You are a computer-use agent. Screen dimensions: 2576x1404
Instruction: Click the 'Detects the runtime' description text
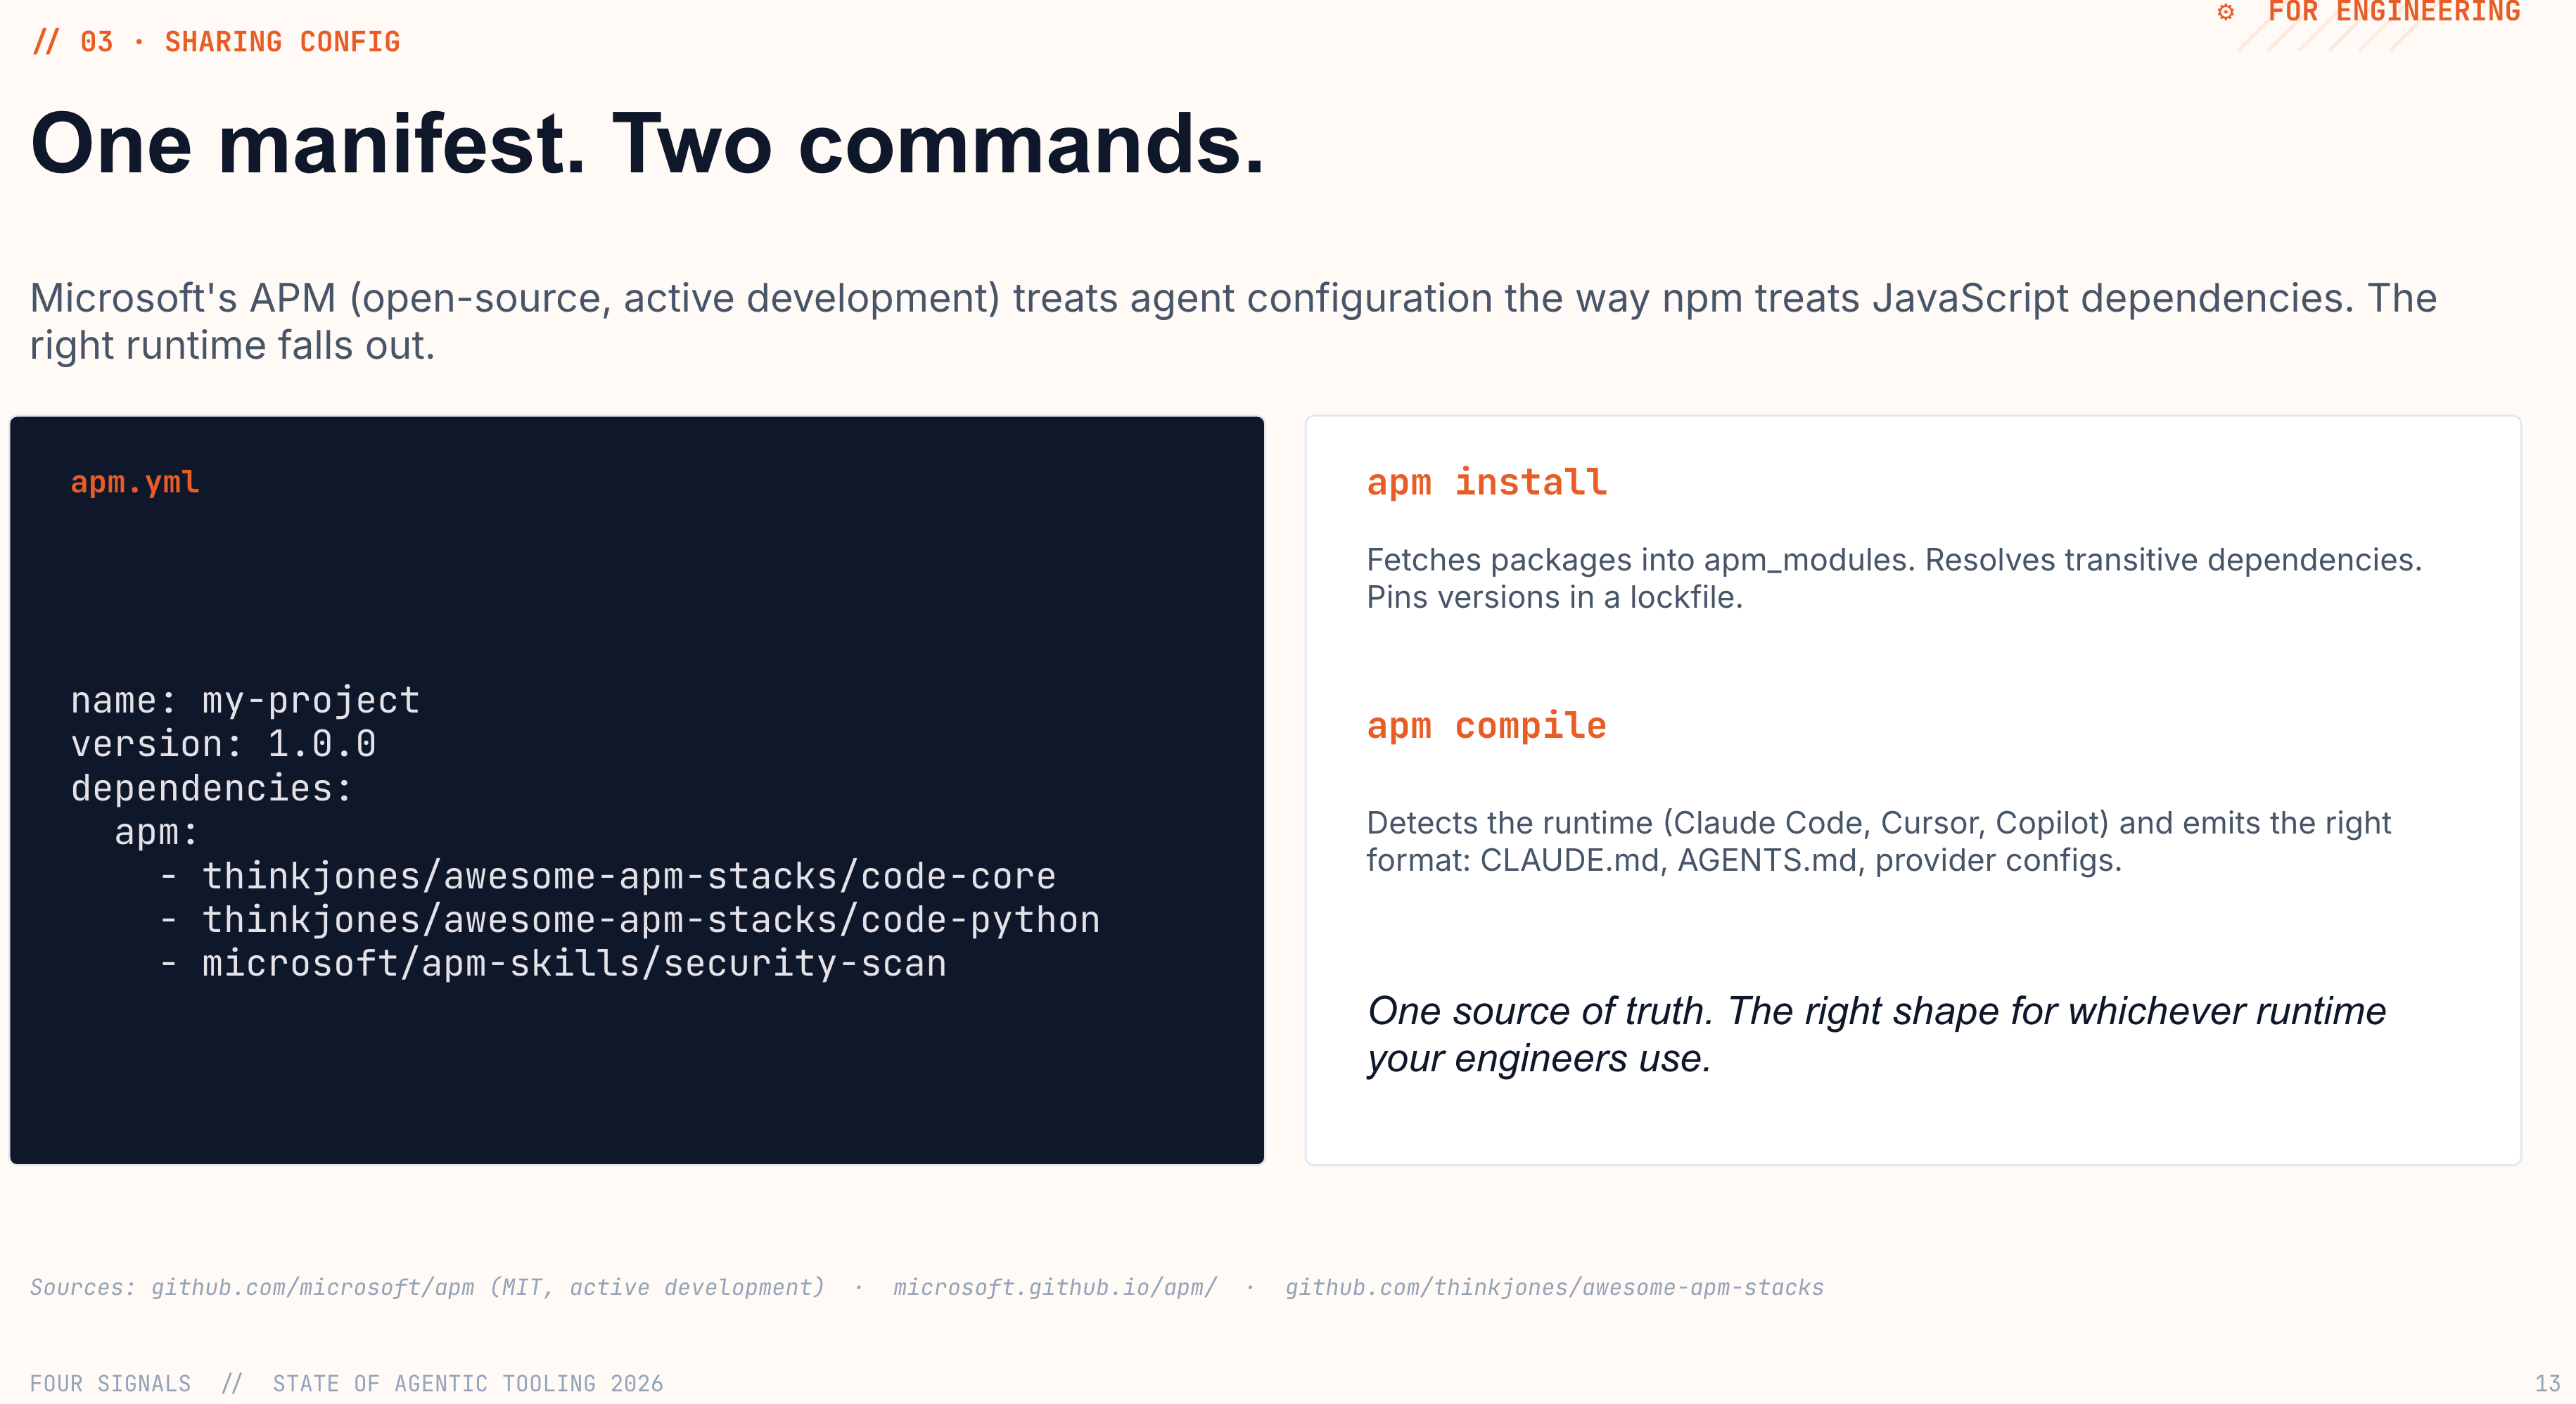1878,841
